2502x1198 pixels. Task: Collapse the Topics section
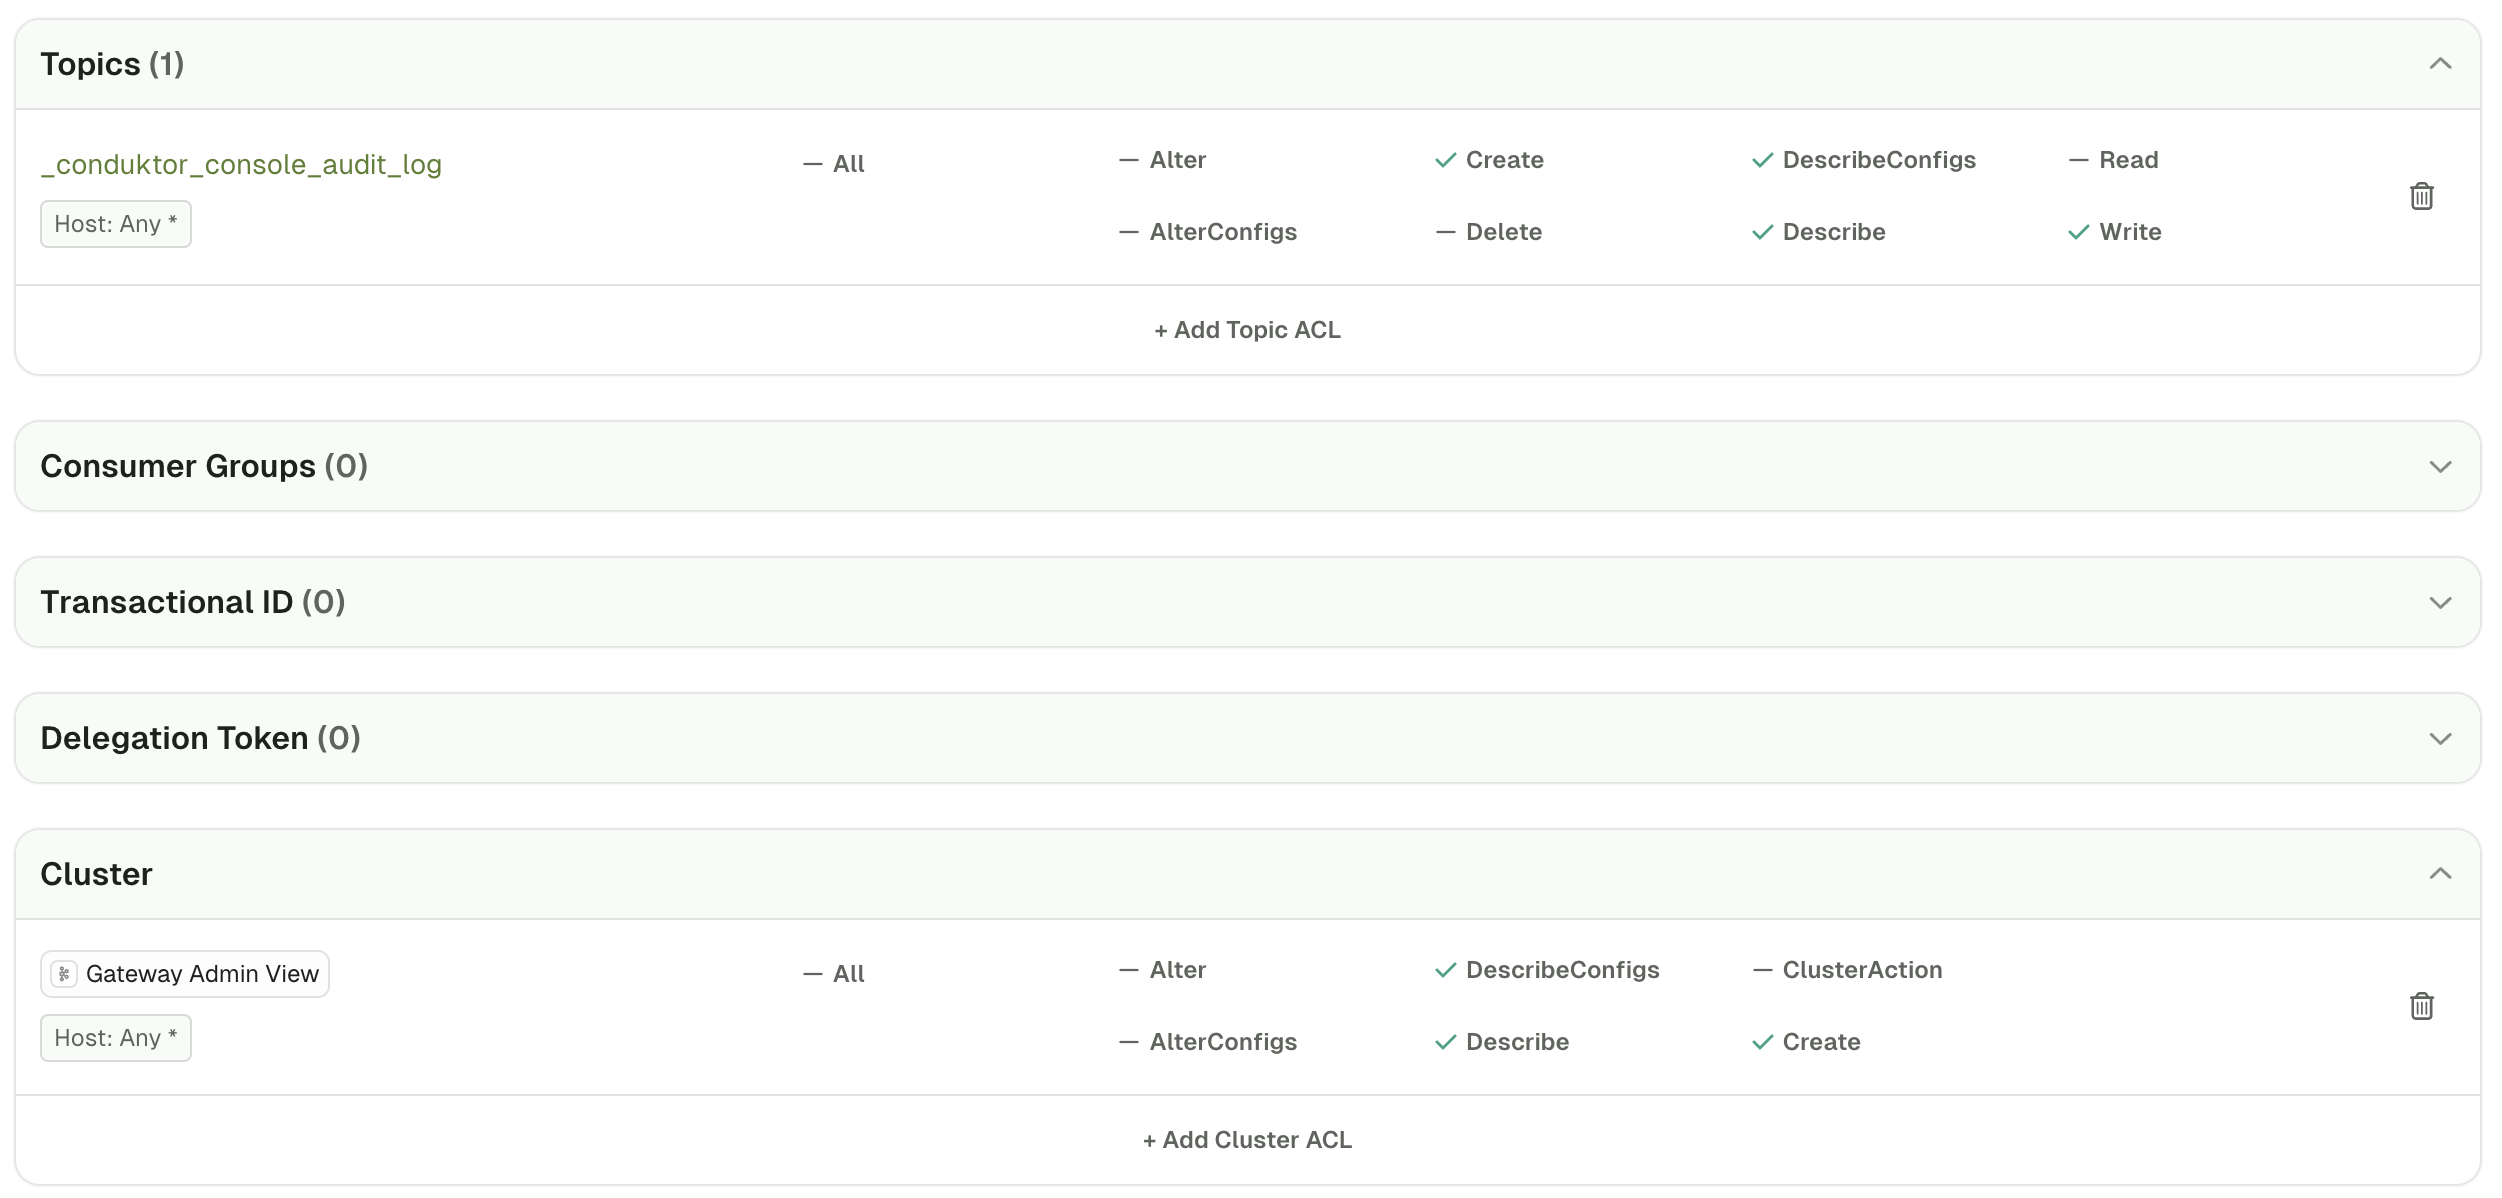[x=2440, y=64]
